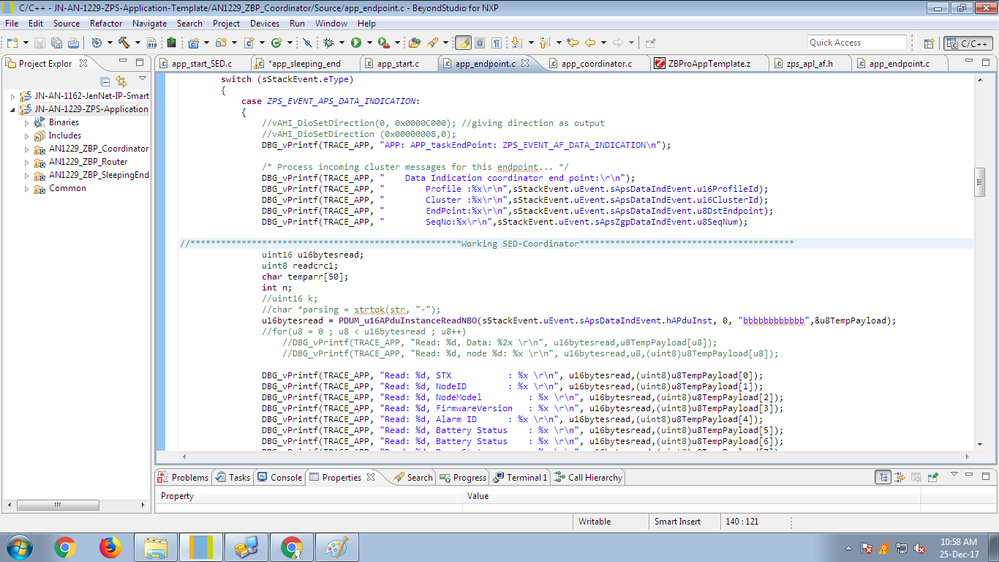The image size is (999, 562).
Task: Open Project Explorer view menu triangle
Action: [143, 79]
